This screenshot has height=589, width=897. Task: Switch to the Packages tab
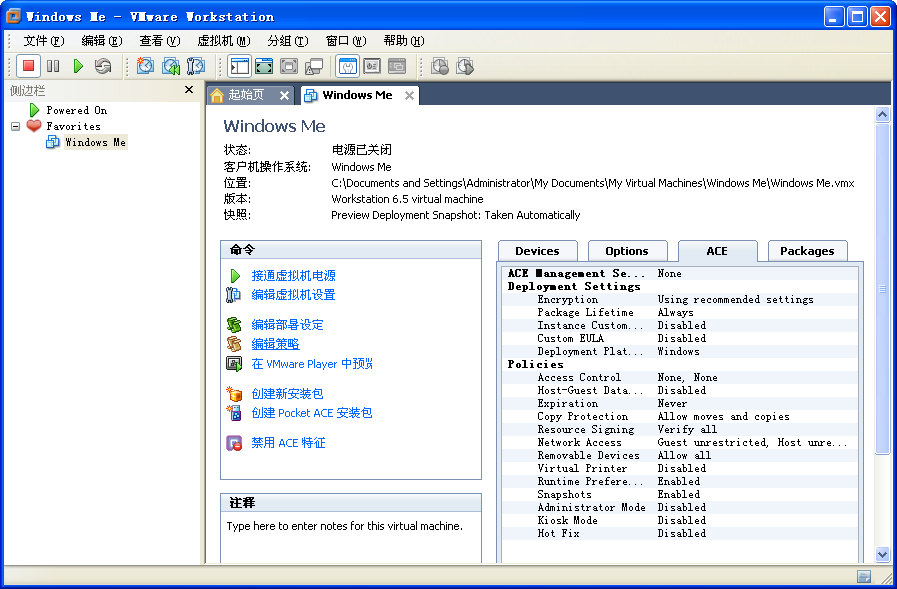point(807,251)
